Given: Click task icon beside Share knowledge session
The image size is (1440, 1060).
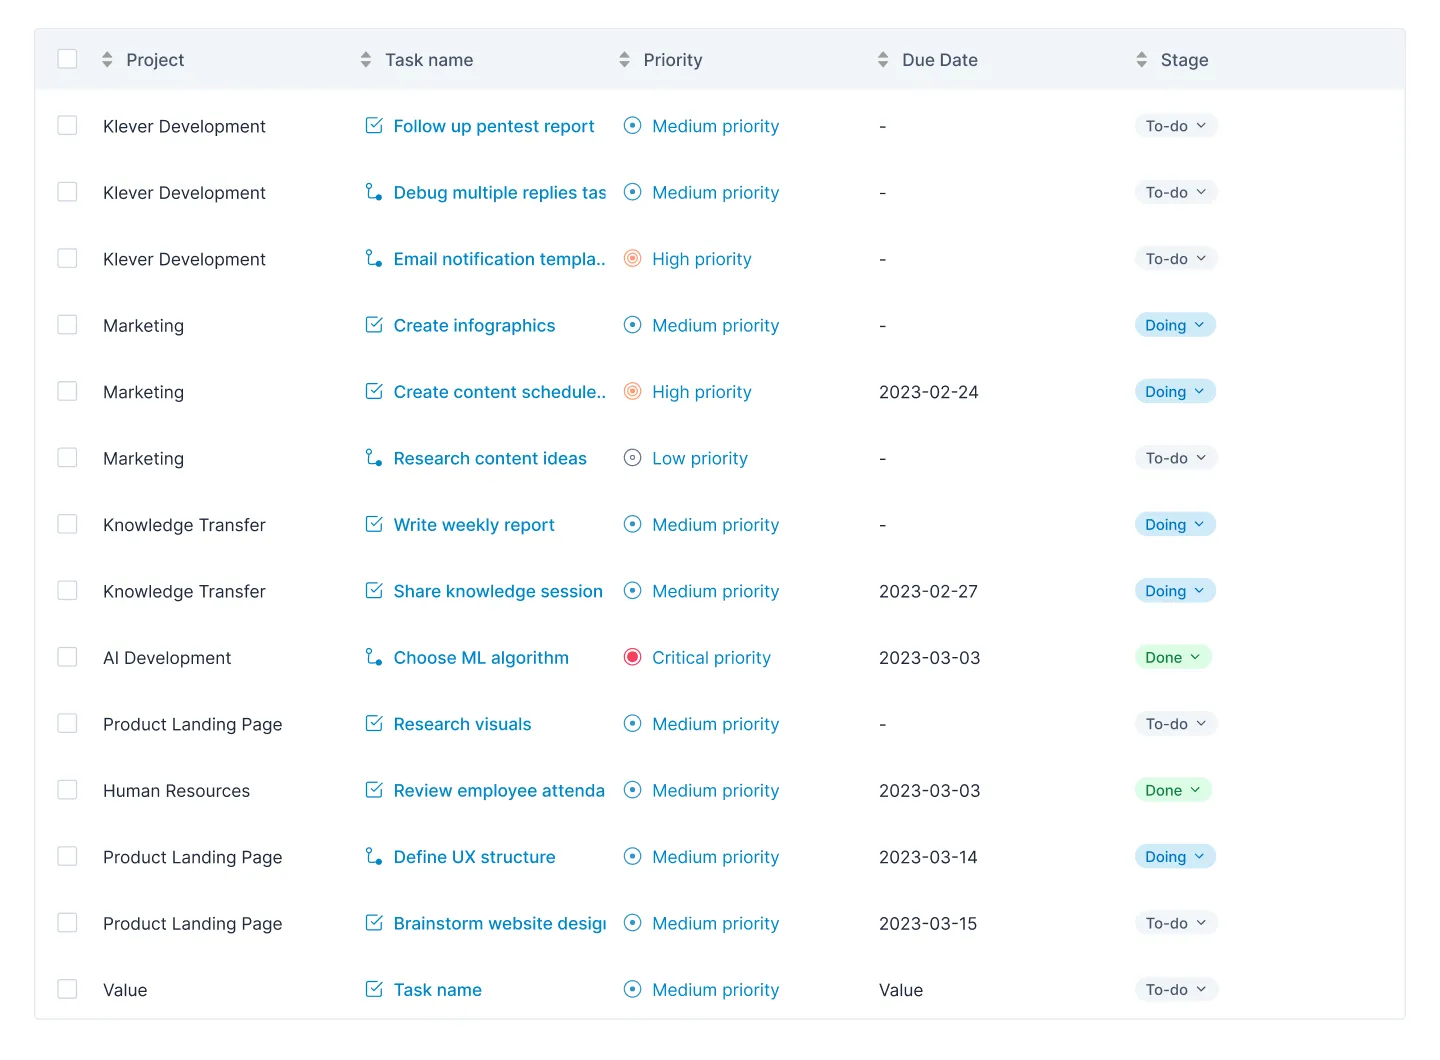Looking at the screenshot, I should [x=374, y=591].
